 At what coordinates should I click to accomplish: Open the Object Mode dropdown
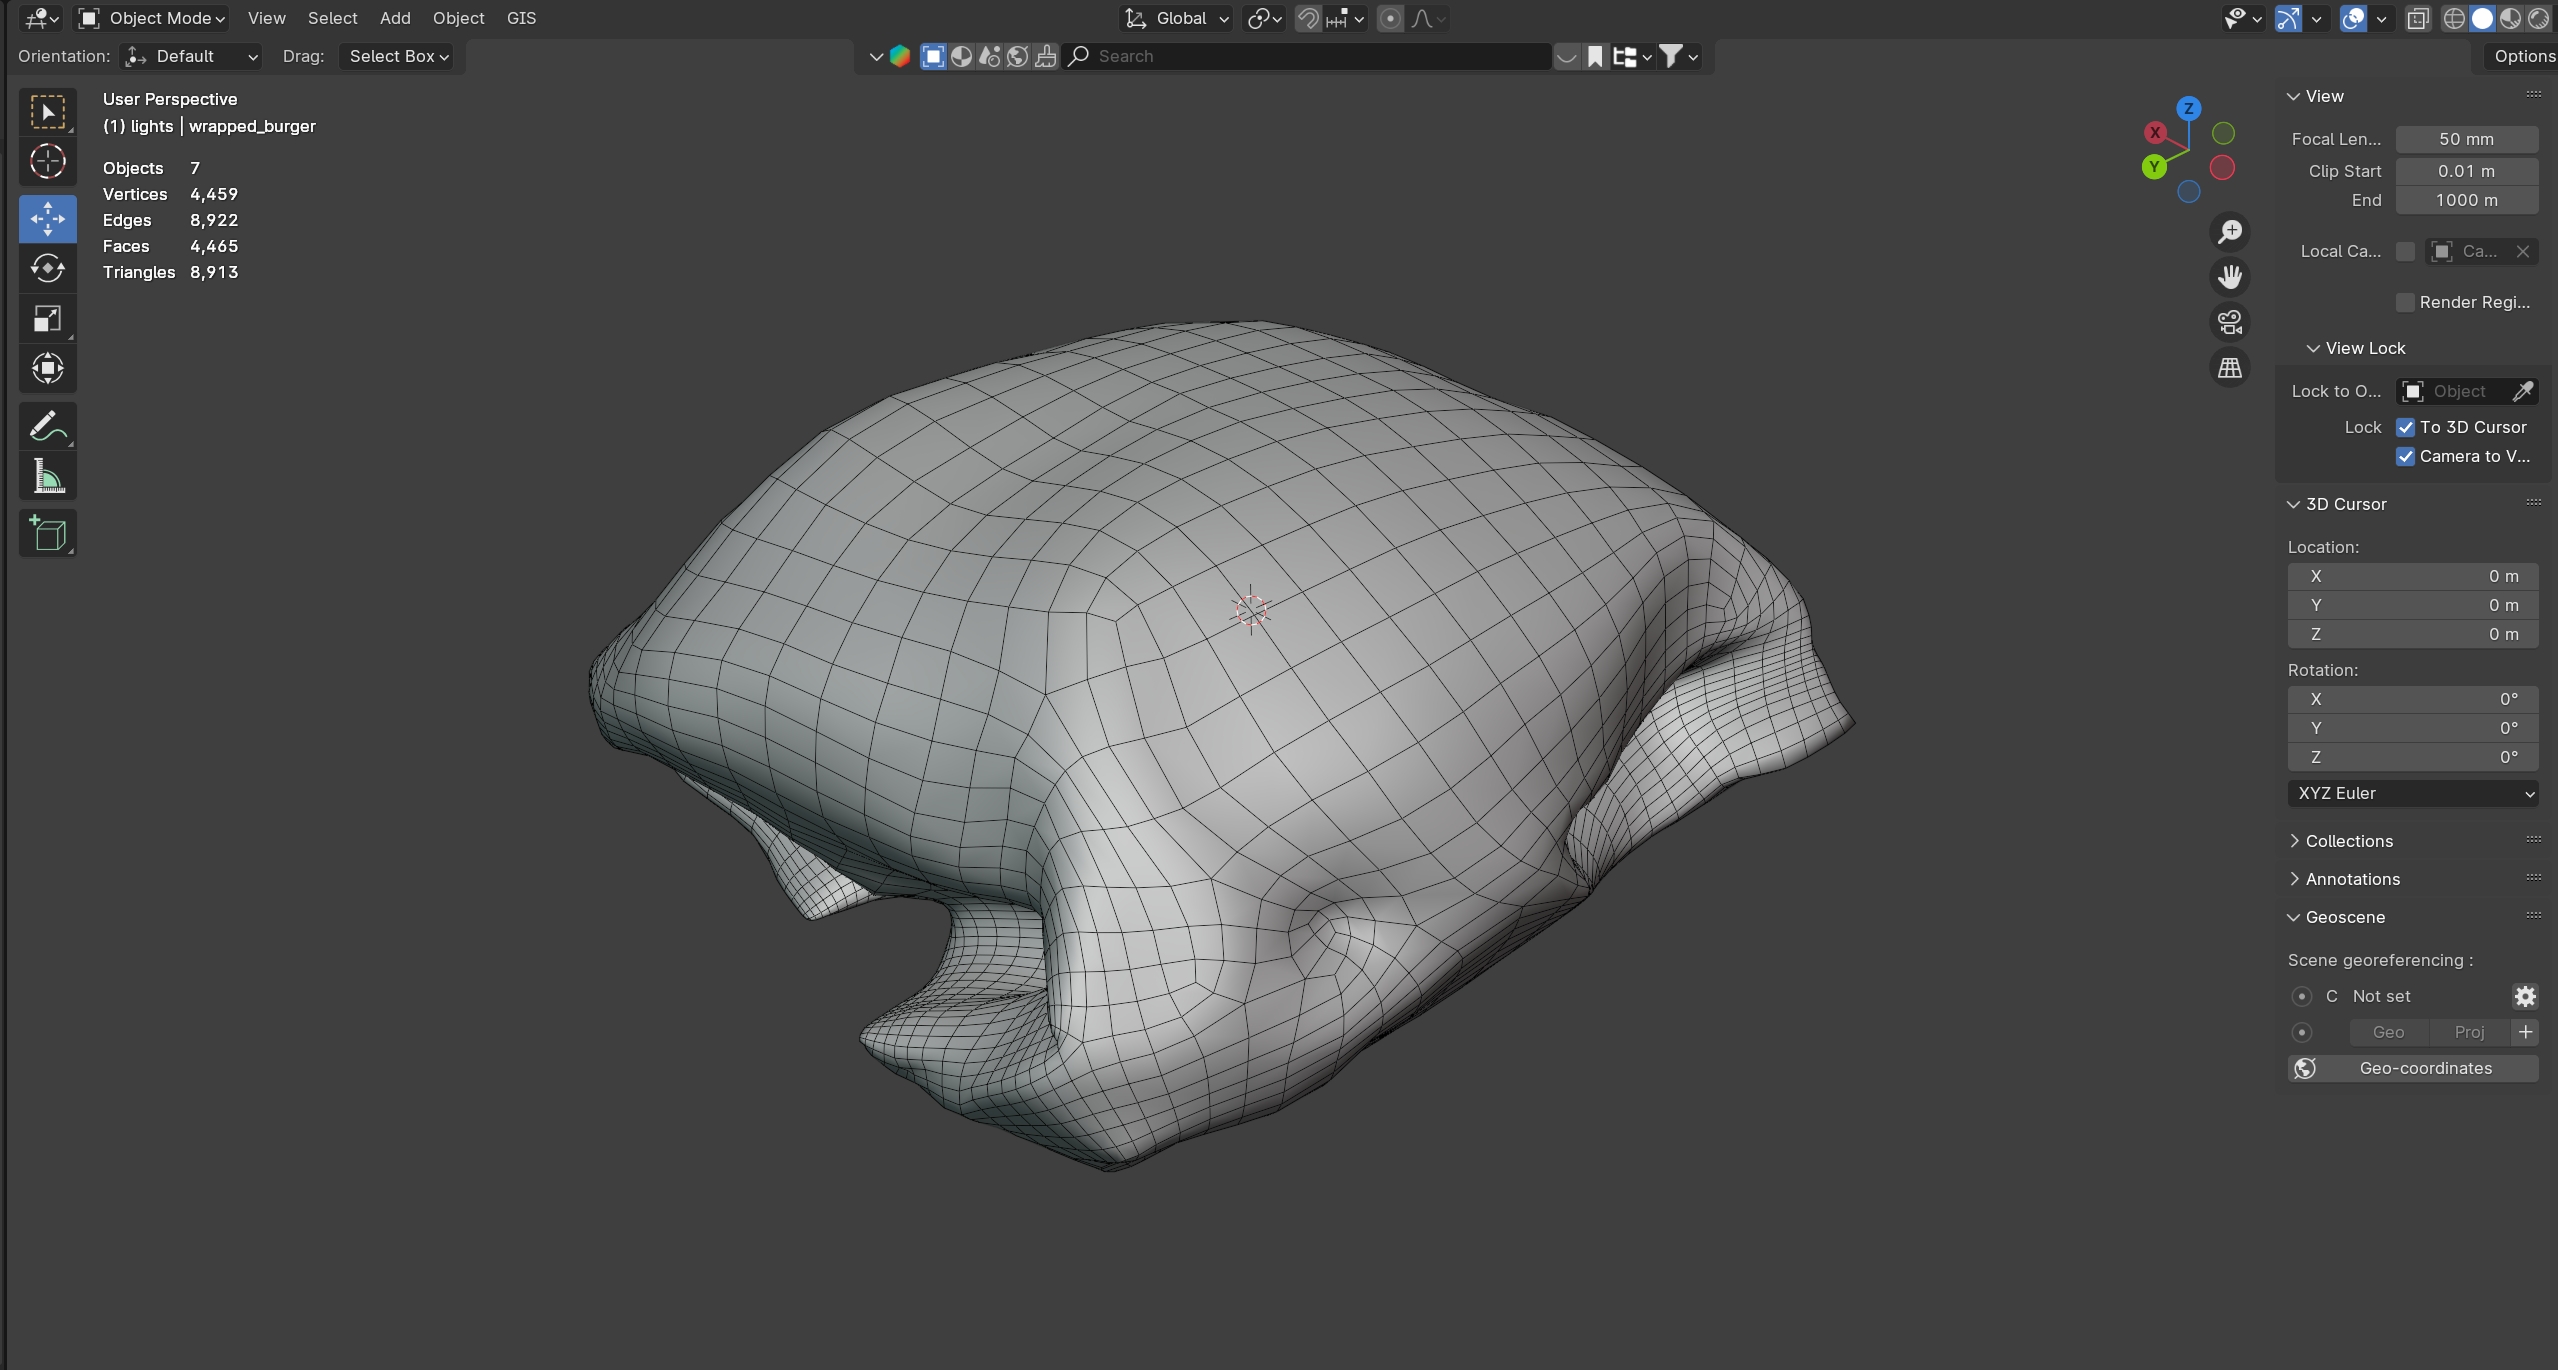pos(153,18)
